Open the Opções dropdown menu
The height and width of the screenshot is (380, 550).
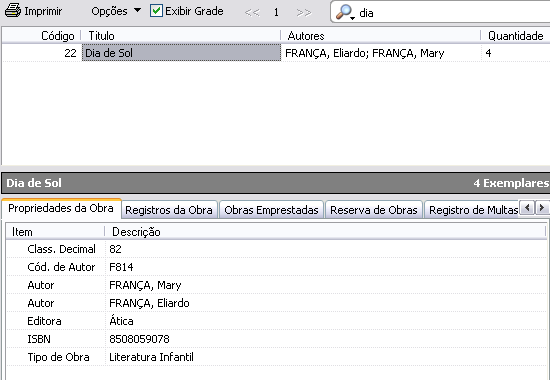click(116, 11)
